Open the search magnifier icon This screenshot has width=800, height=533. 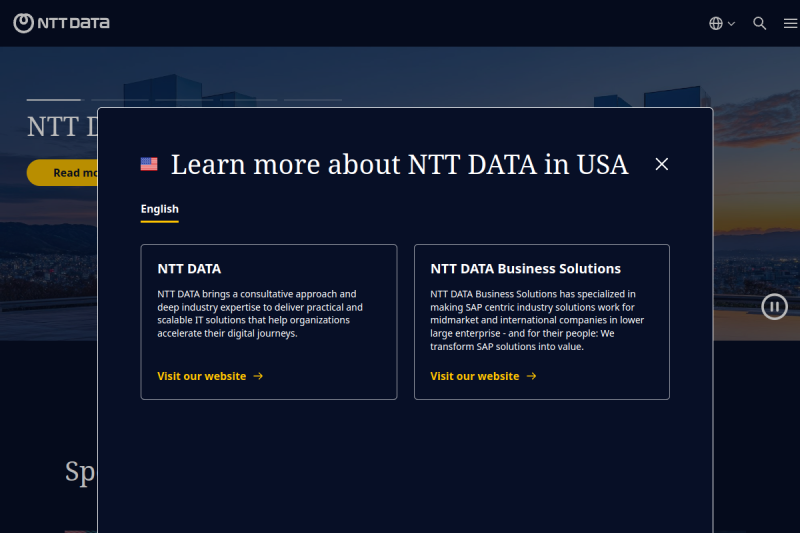759,23
